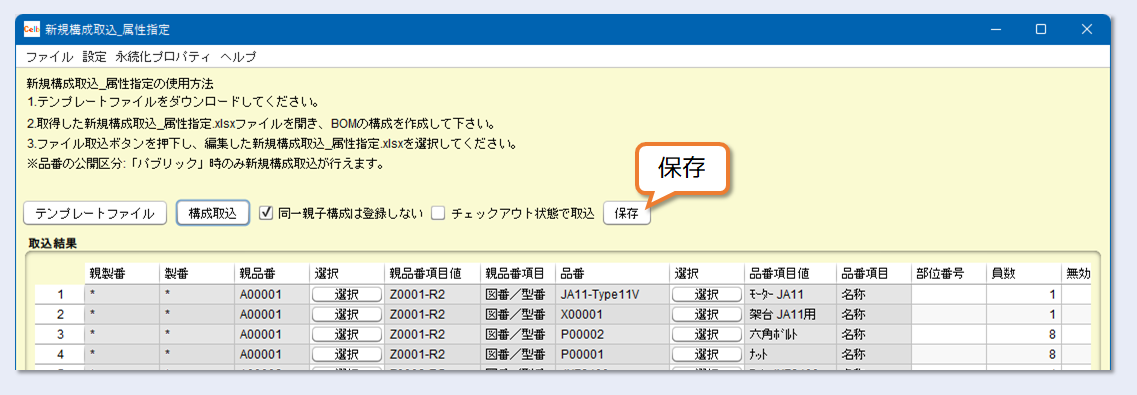1137x395 pixels.
Task: Click the 員数 column header
Action: (1024, 274)
